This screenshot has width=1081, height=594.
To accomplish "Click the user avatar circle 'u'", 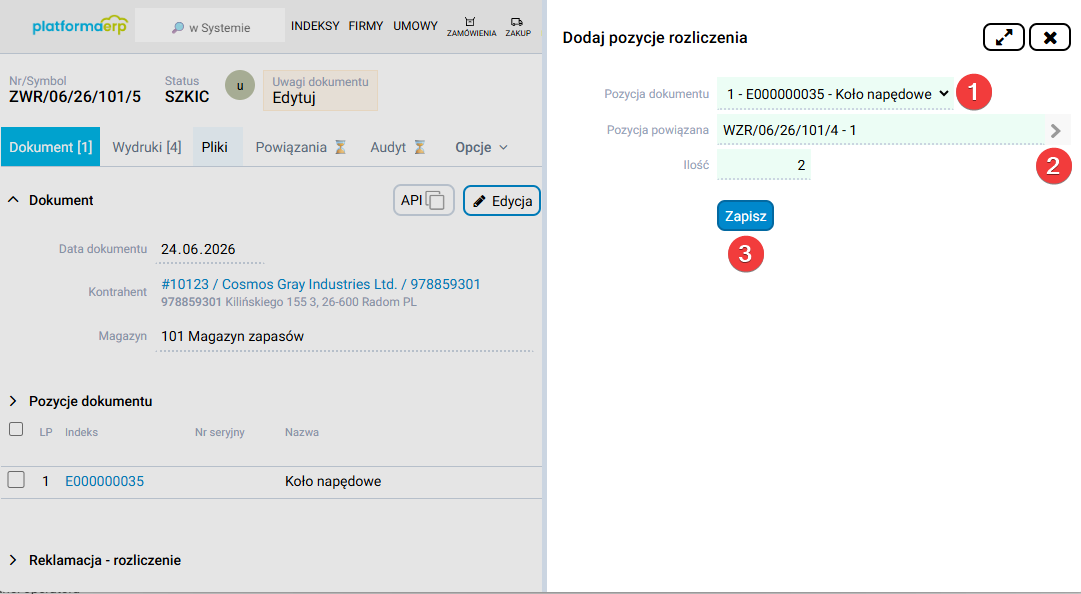I will (x=240, y=86).
